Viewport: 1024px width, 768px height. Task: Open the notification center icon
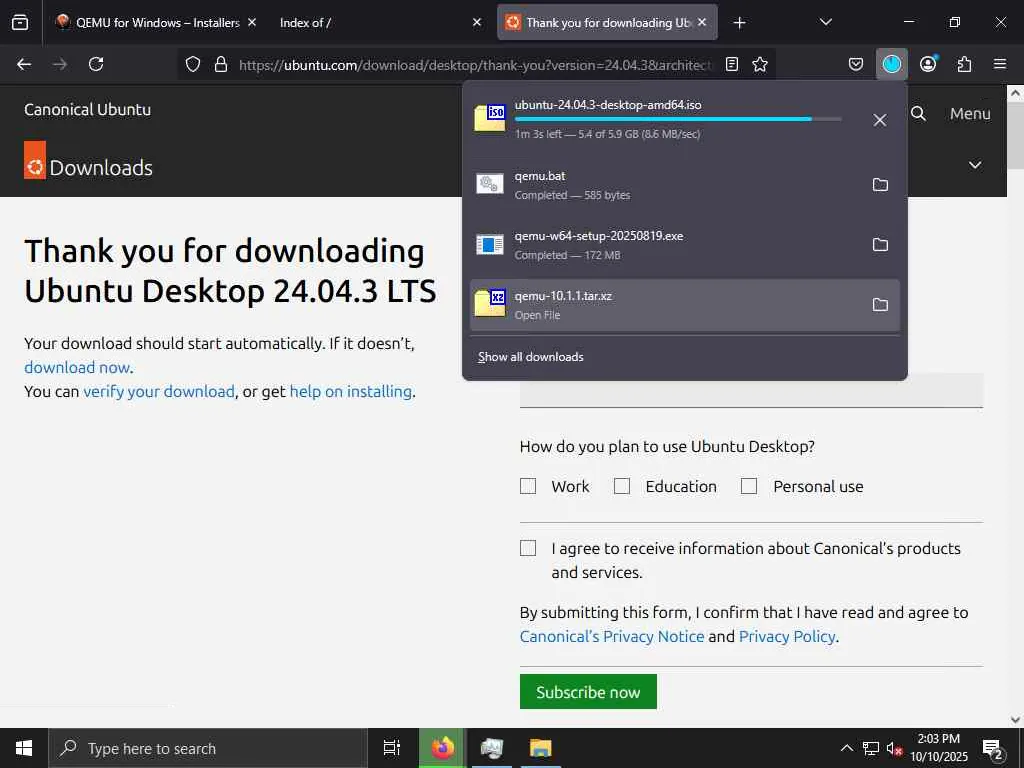coord(993,750)
